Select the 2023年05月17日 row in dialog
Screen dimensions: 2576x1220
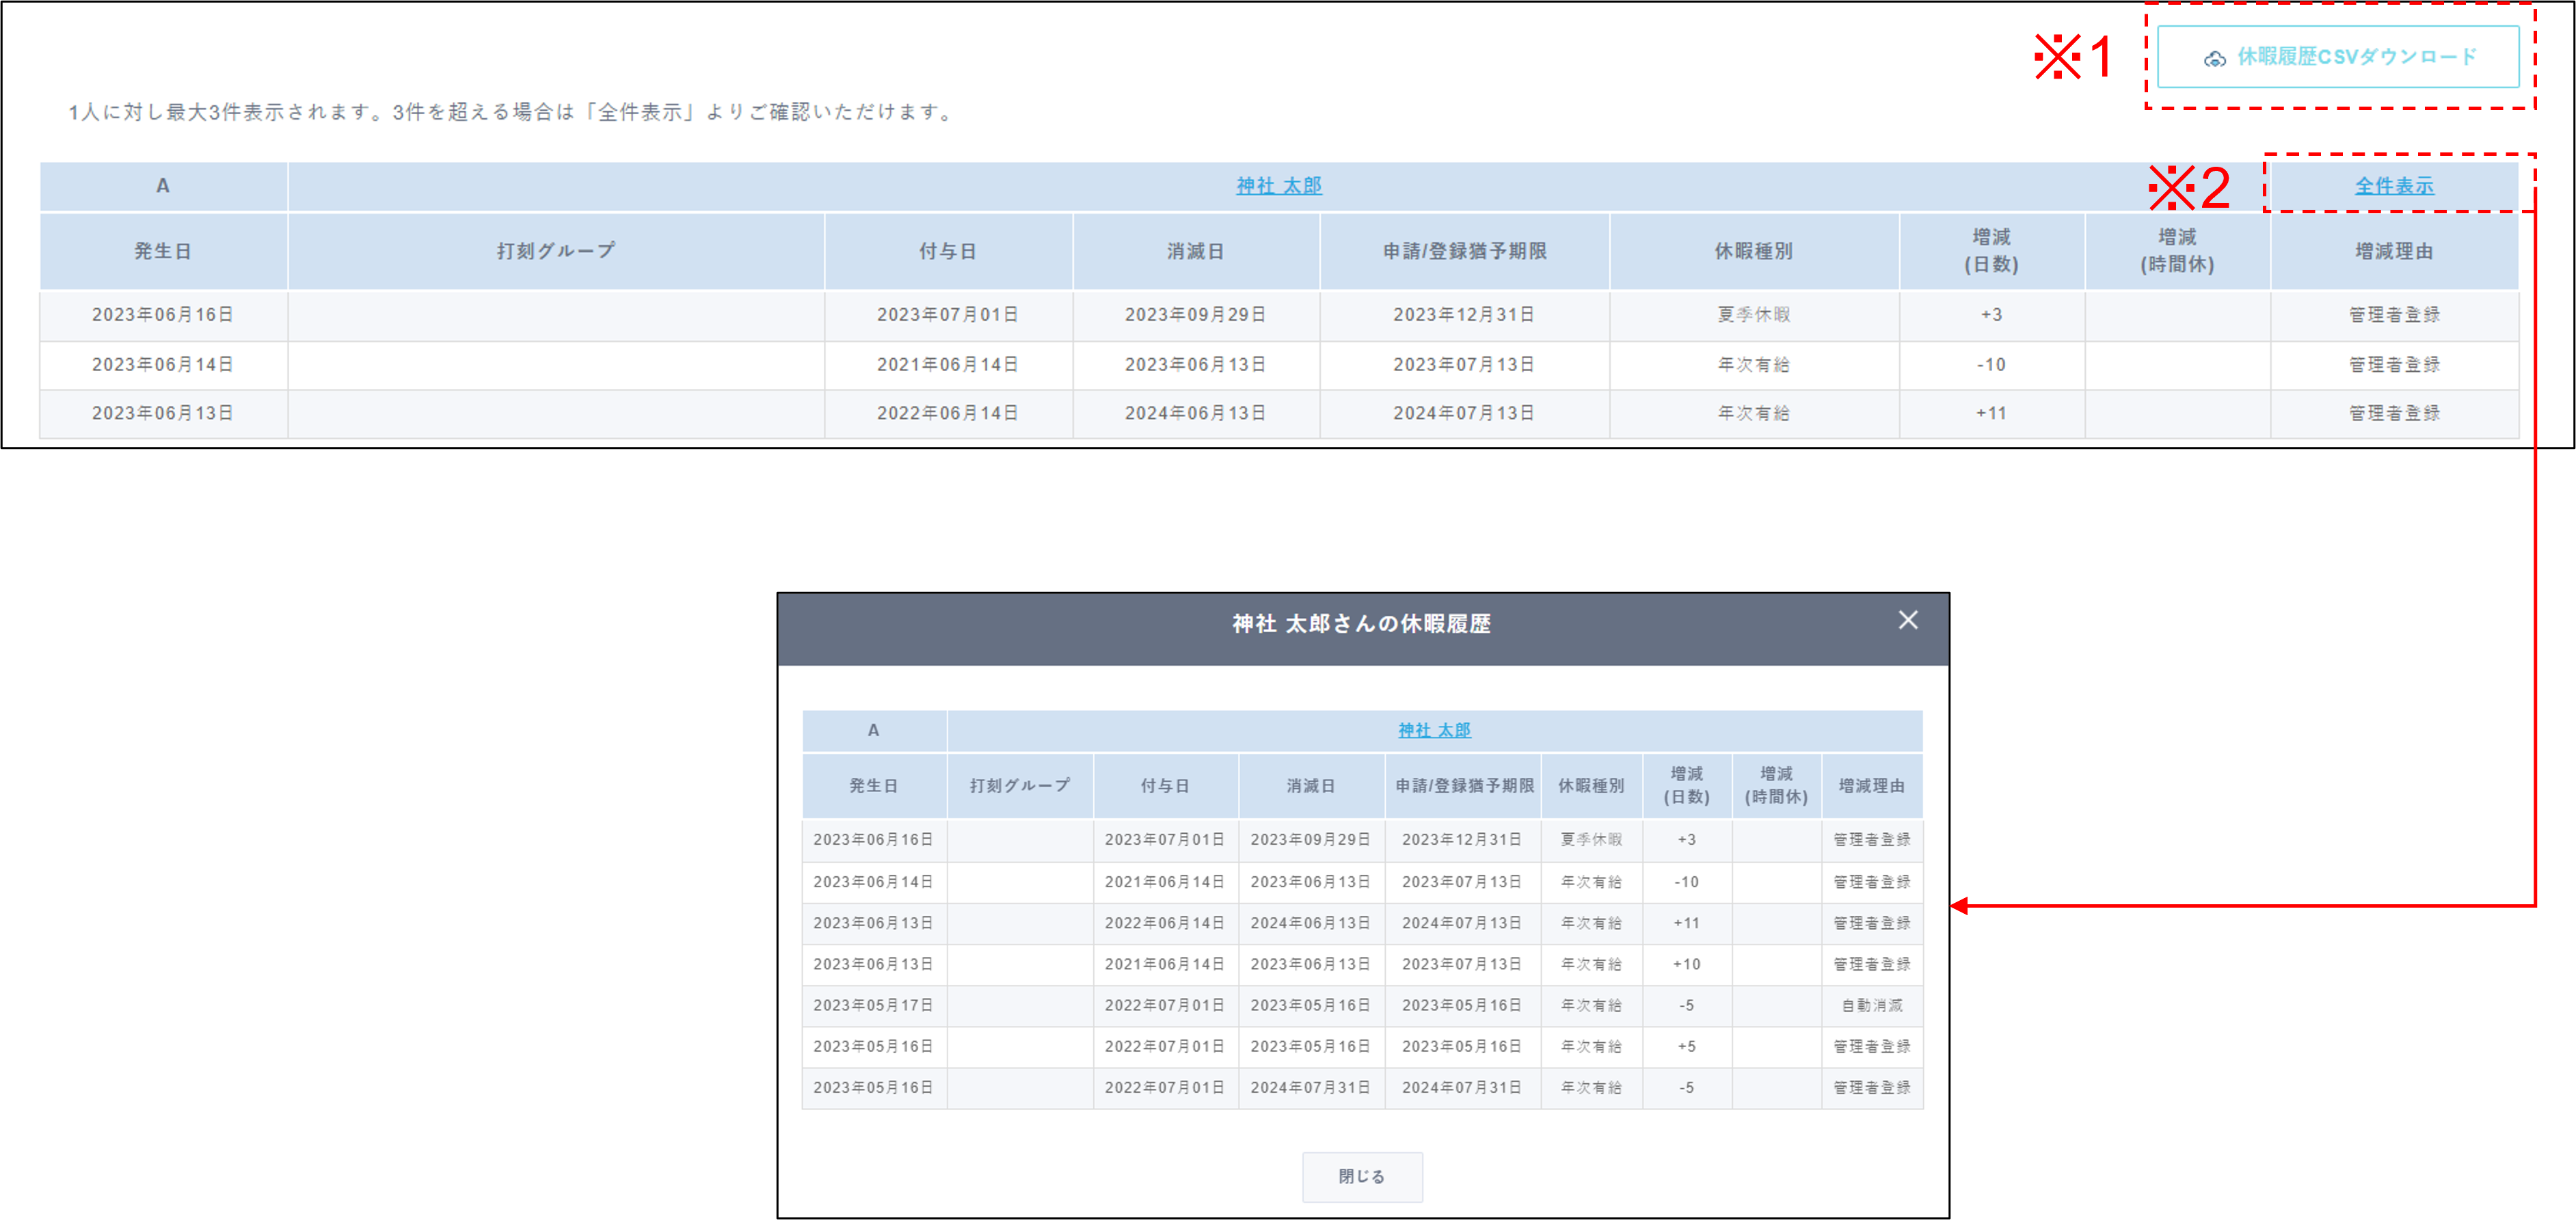(872, 1005)
